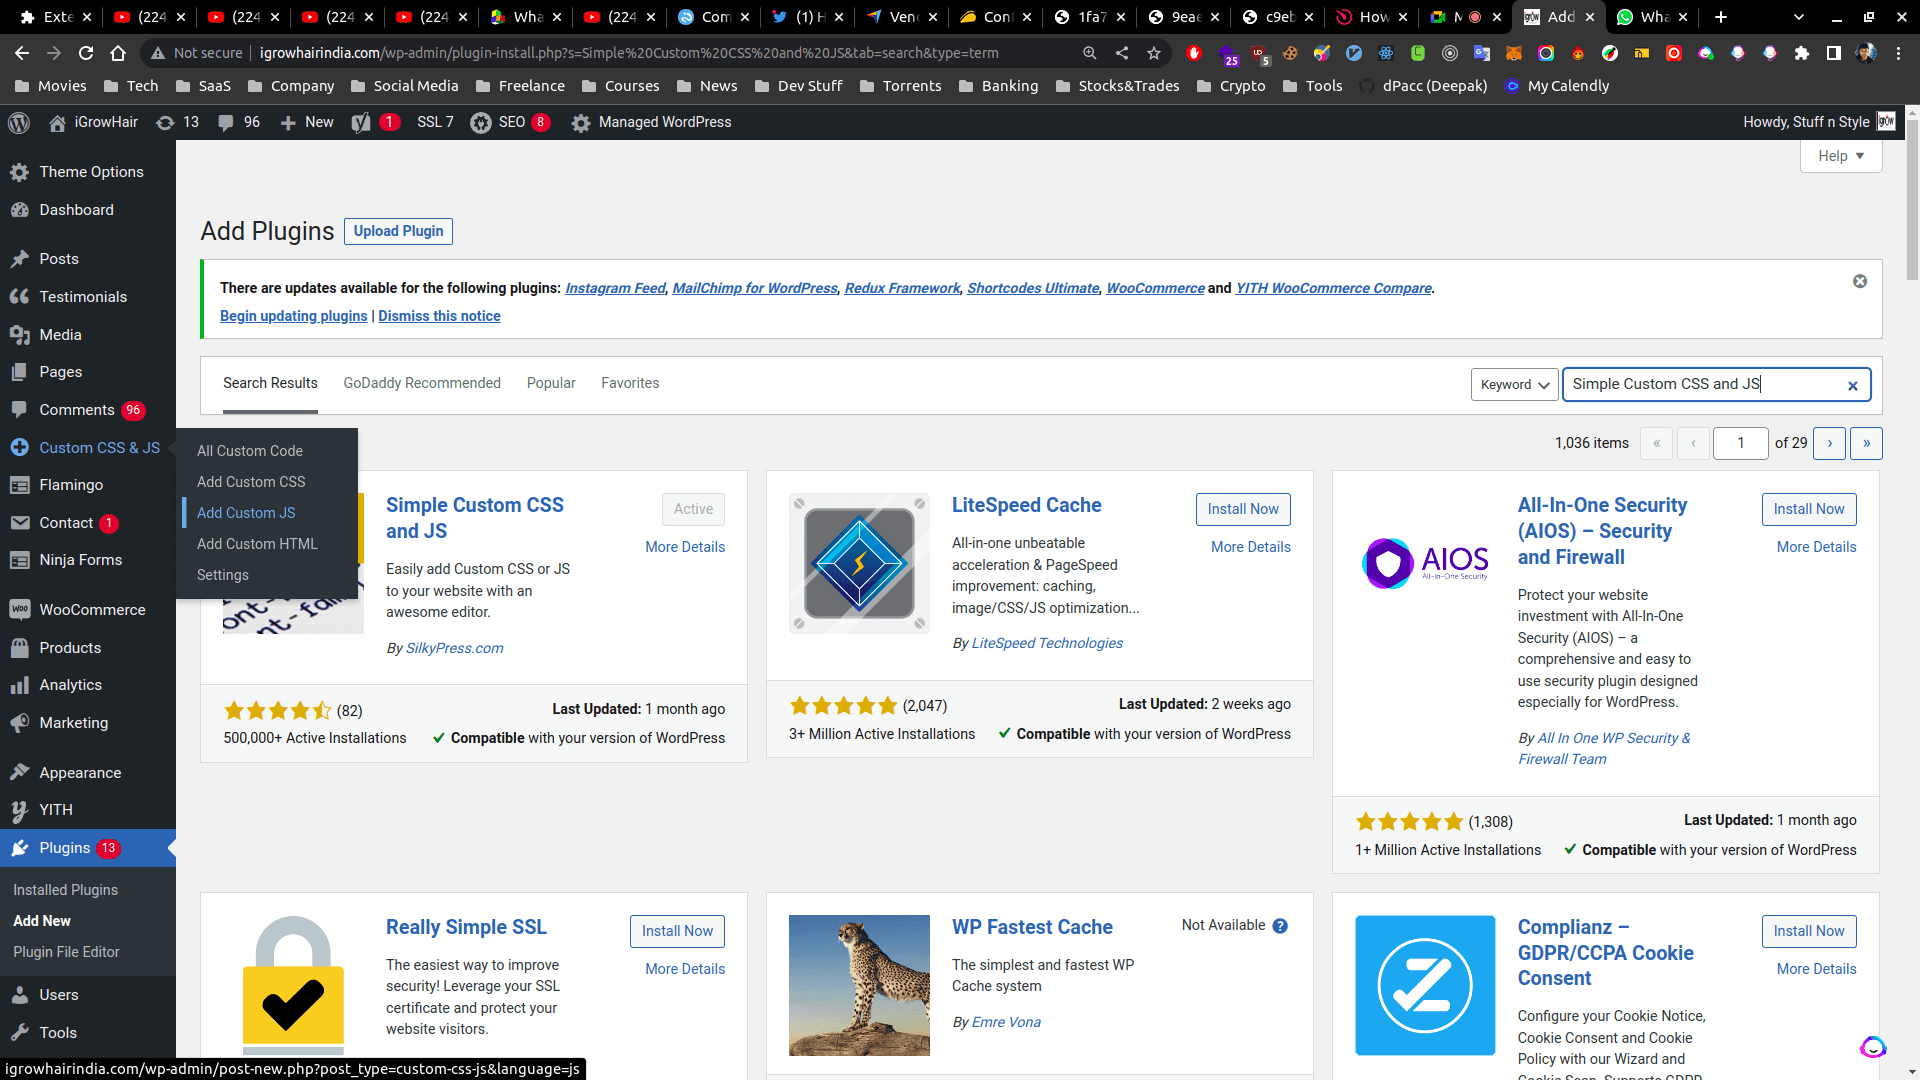Click the WordPress logo in admin bar

(18, 122)
